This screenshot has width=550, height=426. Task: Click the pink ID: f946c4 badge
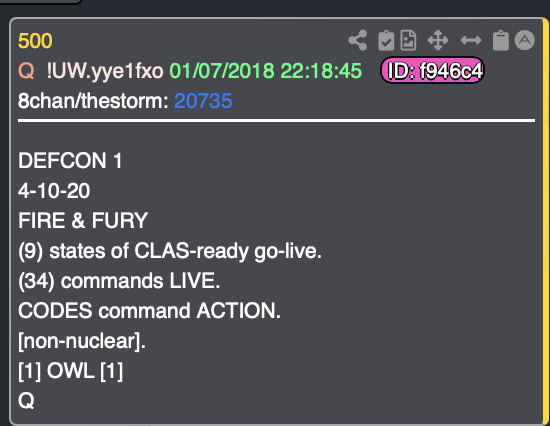[432, 71]
